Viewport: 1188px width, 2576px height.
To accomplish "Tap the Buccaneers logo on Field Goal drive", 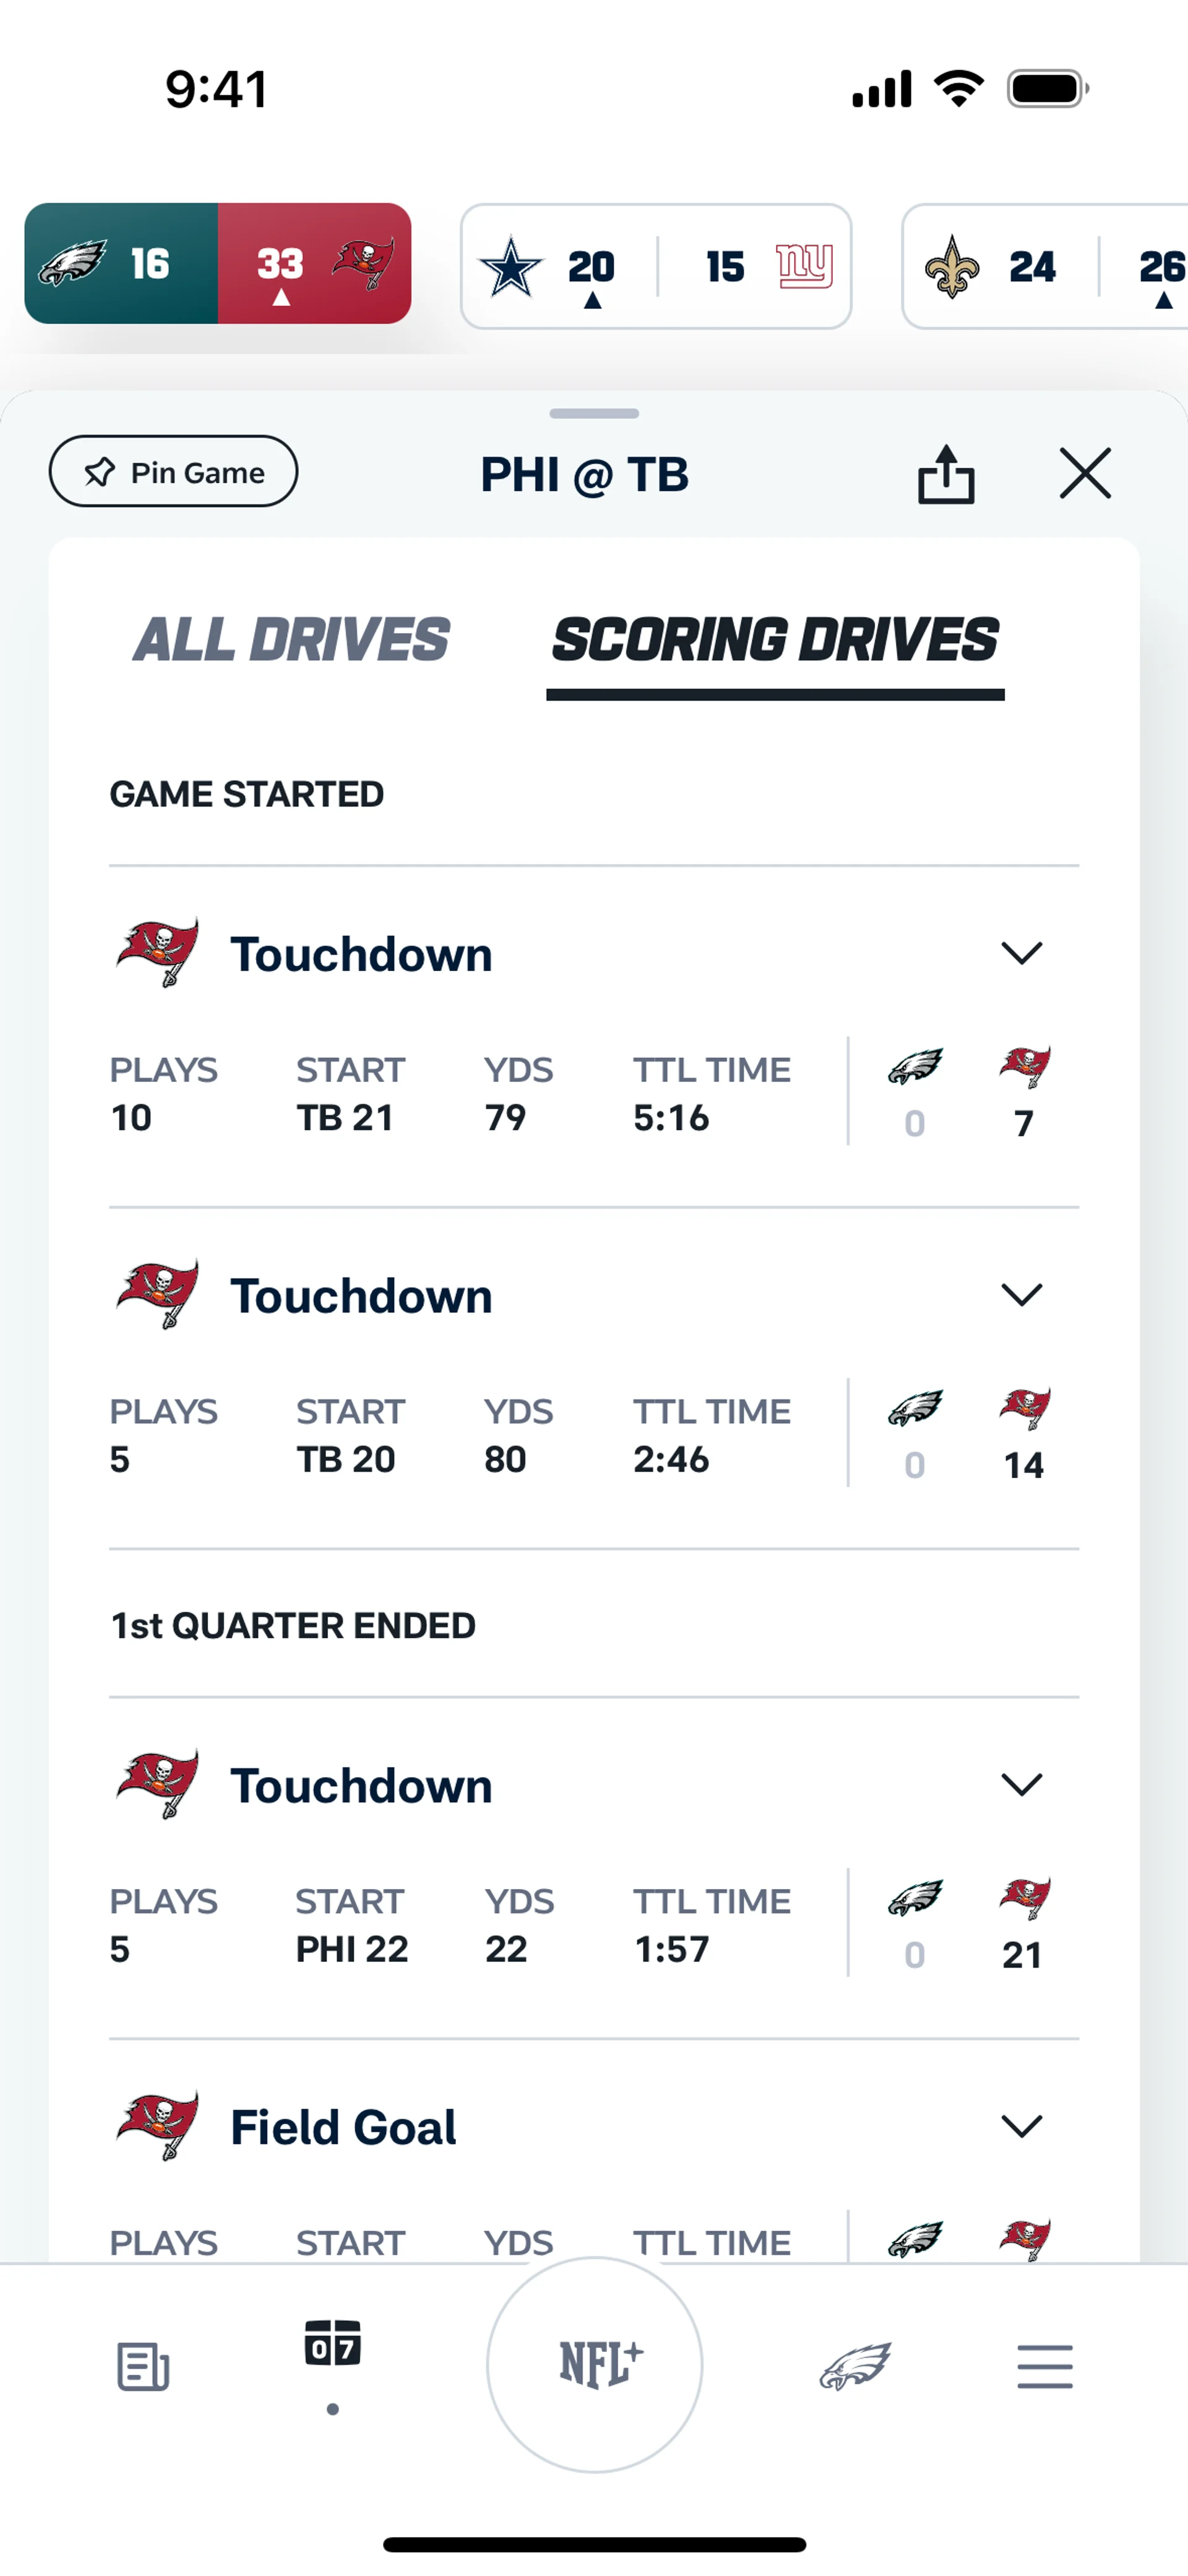I will point(158,2126).
